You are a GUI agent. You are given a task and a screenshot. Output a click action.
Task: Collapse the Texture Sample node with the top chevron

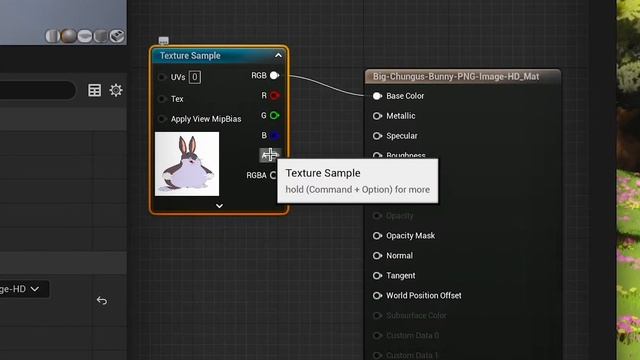click(278, 56)
